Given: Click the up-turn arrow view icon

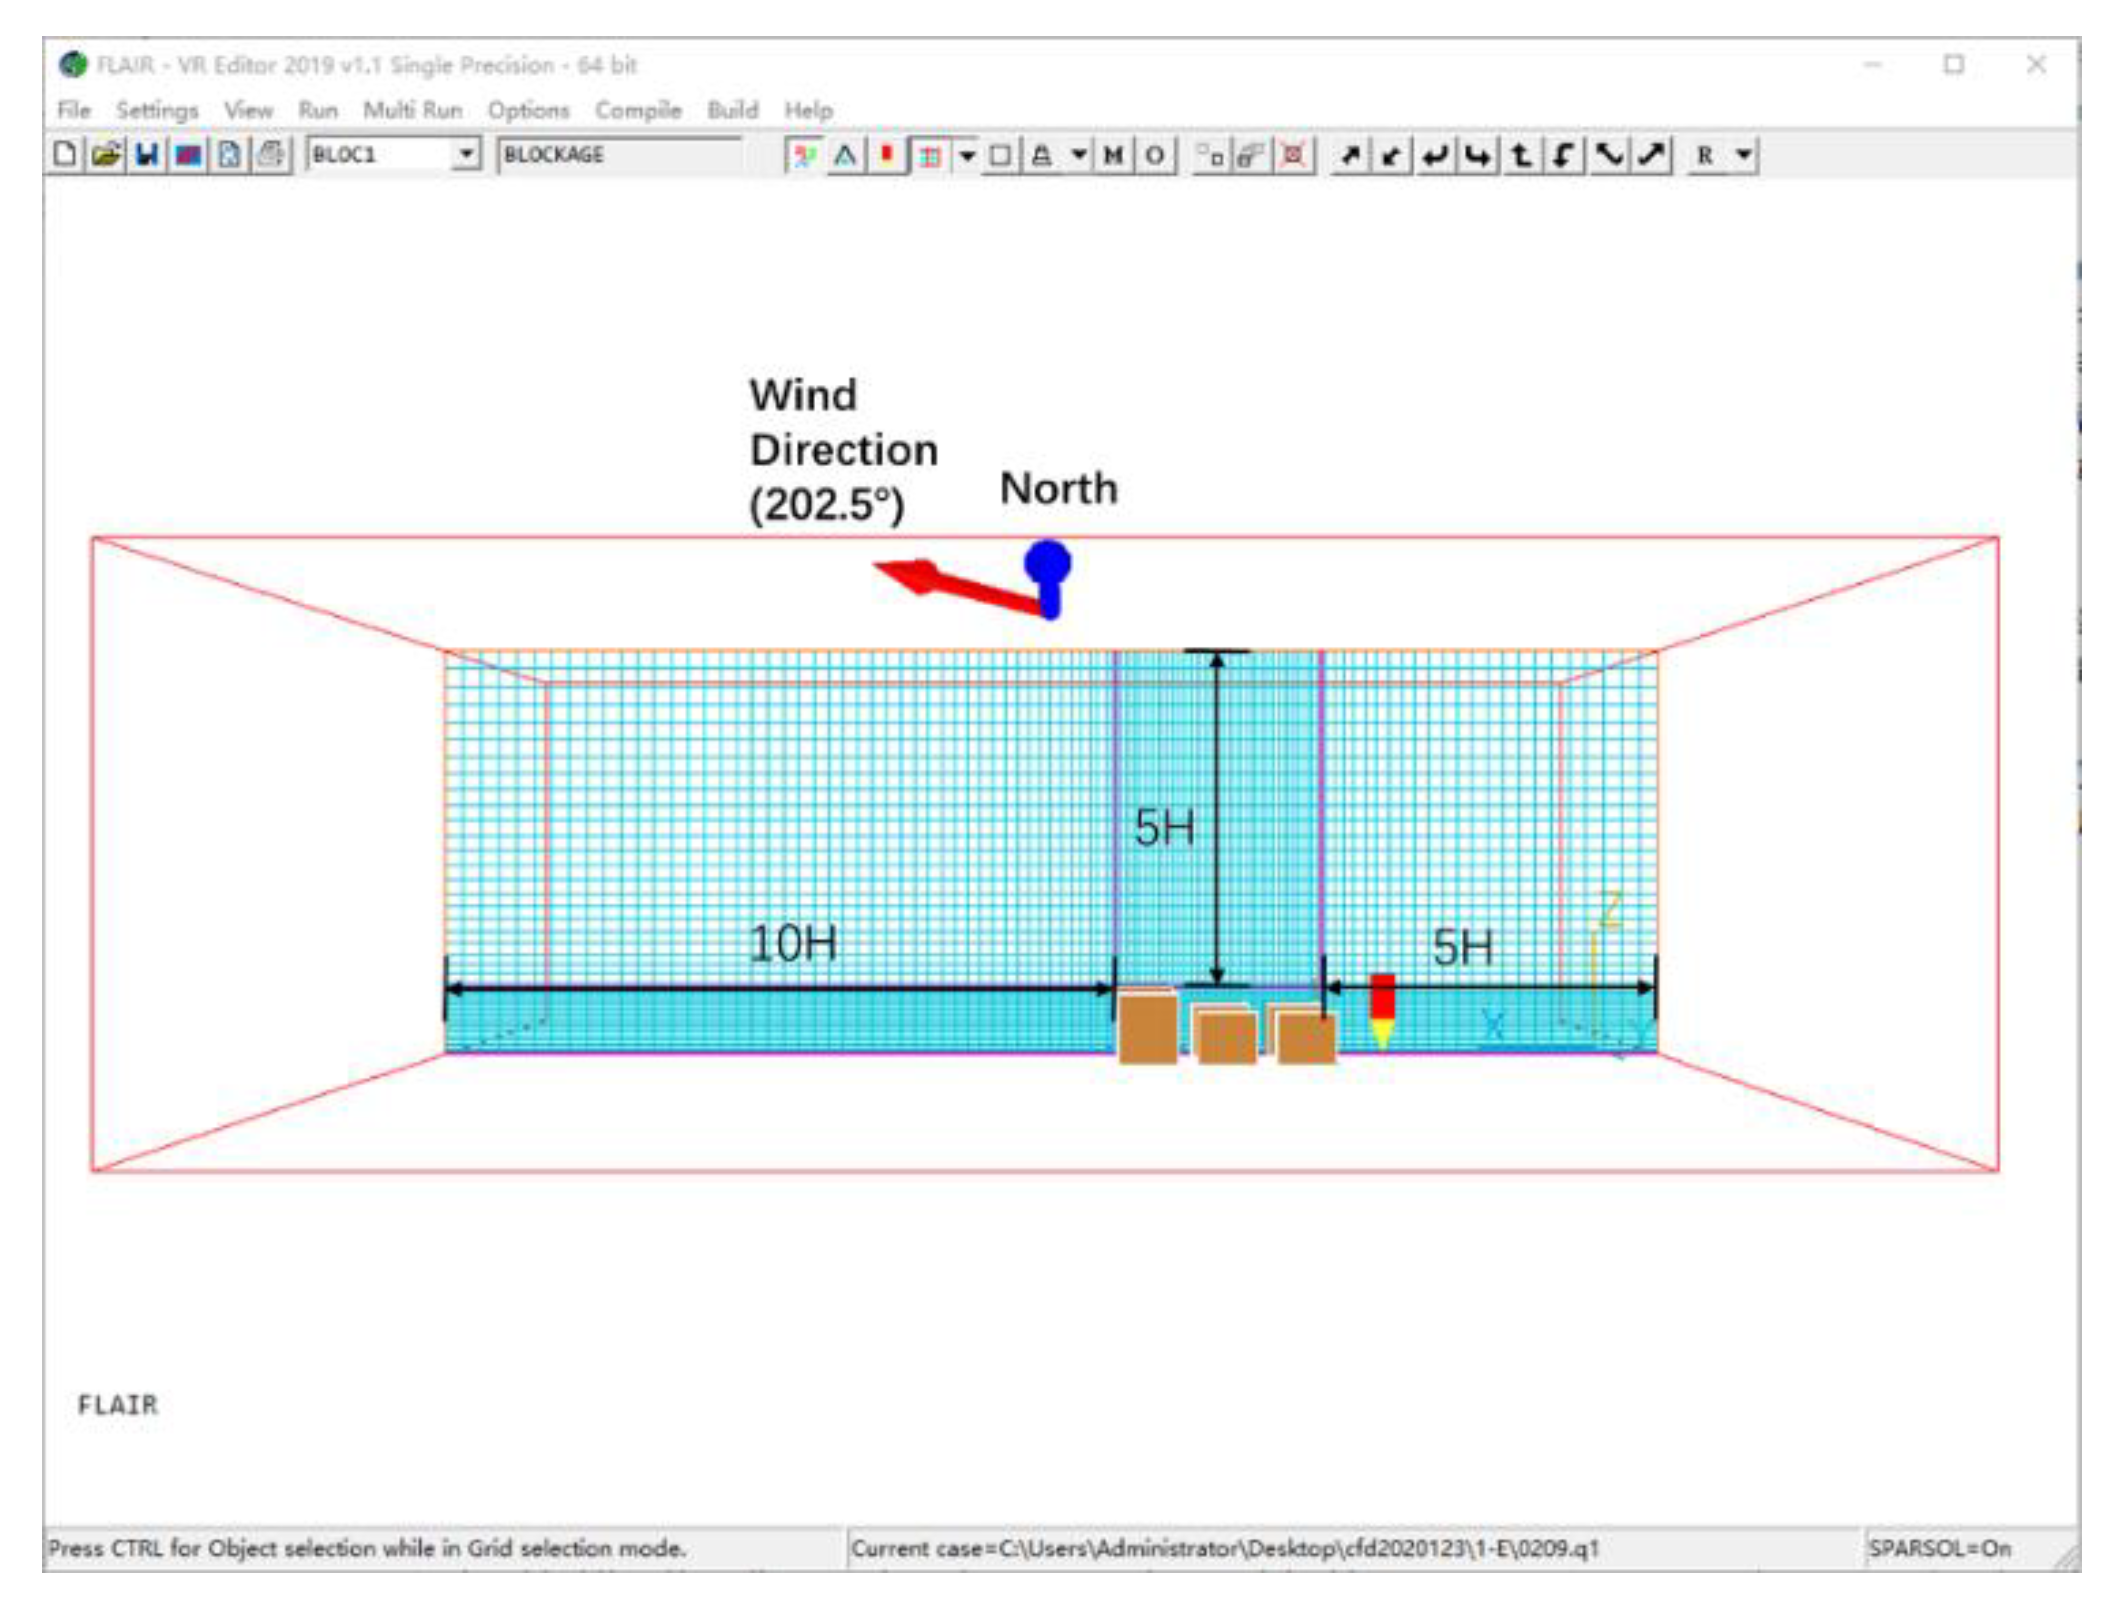Looking at the screenshot, I should click(1521, 155).
